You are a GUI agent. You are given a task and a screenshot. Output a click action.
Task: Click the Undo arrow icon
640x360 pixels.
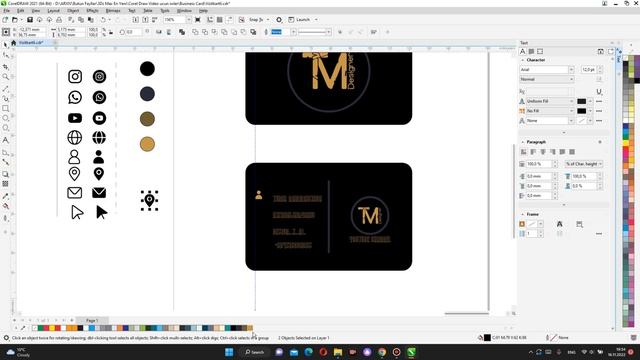click(103, 20)
